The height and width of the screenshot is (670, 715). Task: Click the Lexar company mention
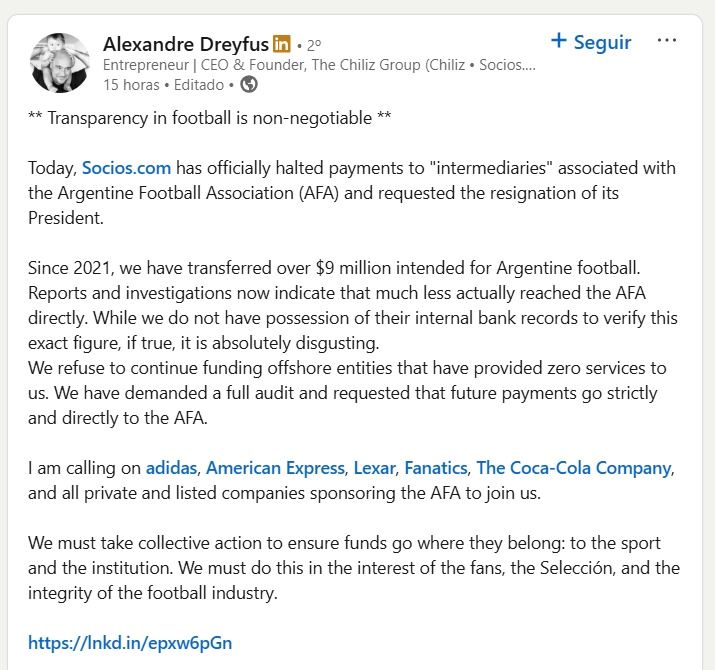pos(376,468)
